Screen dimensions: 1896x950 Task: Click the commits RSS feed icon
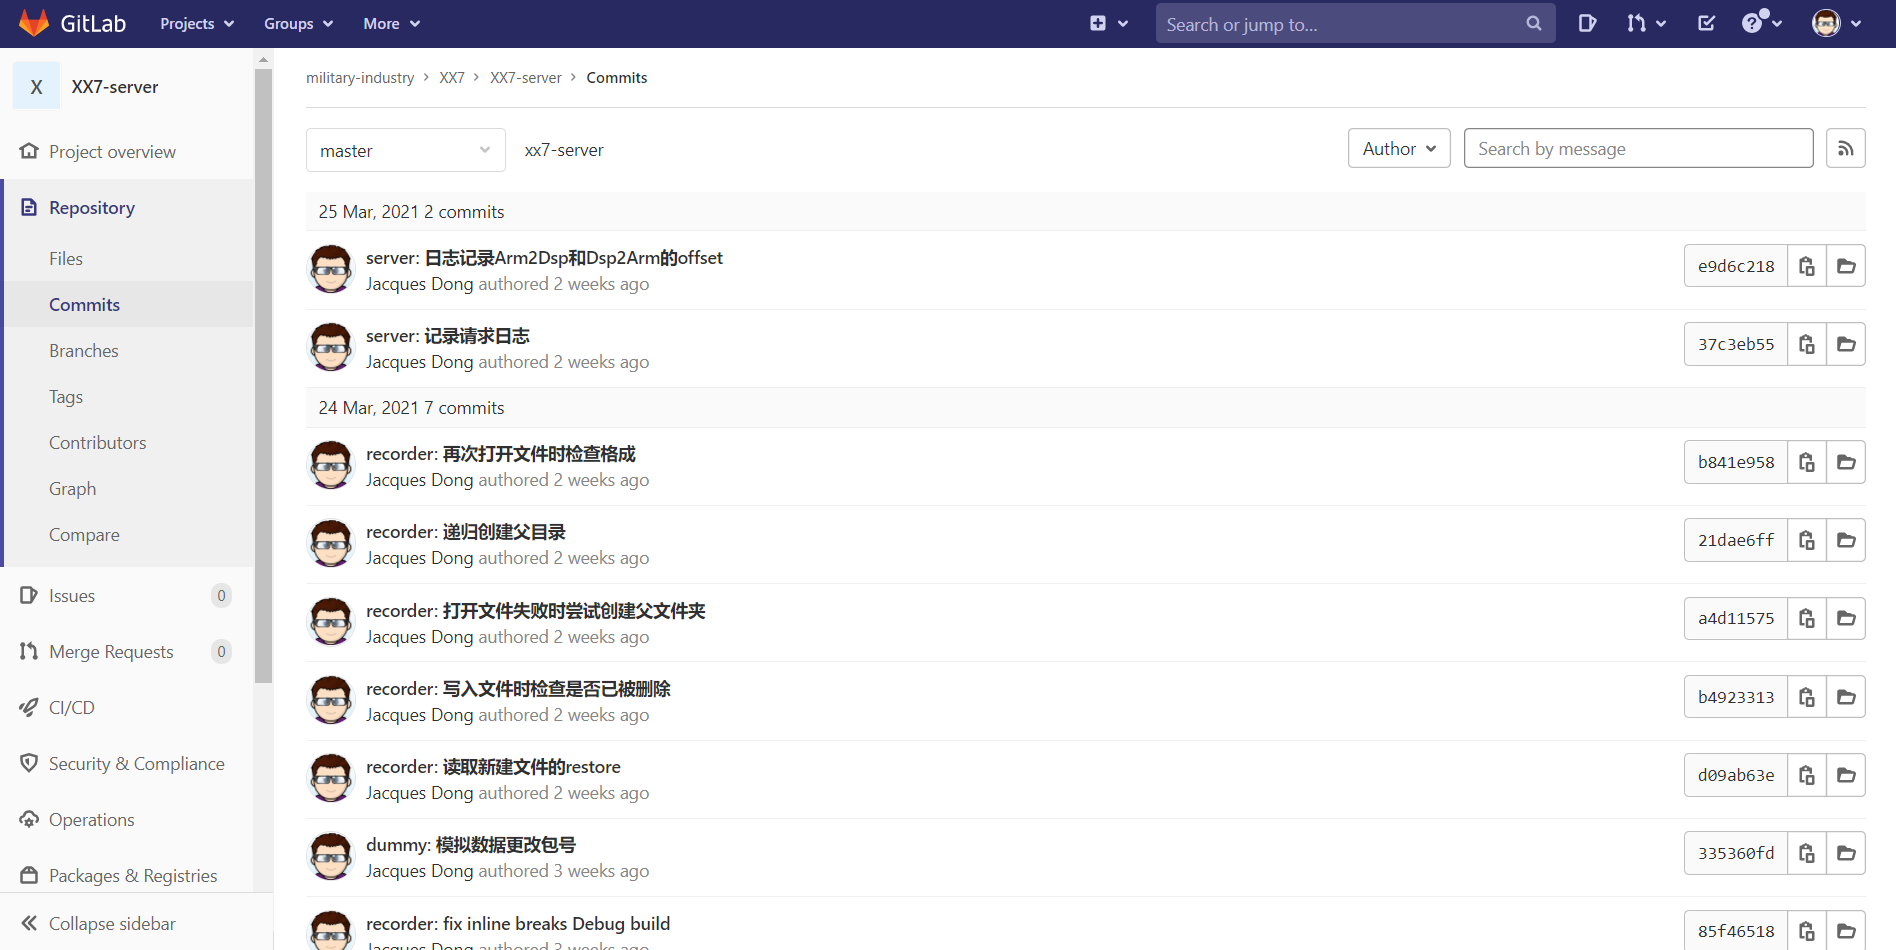click(x=1845, y=149)
